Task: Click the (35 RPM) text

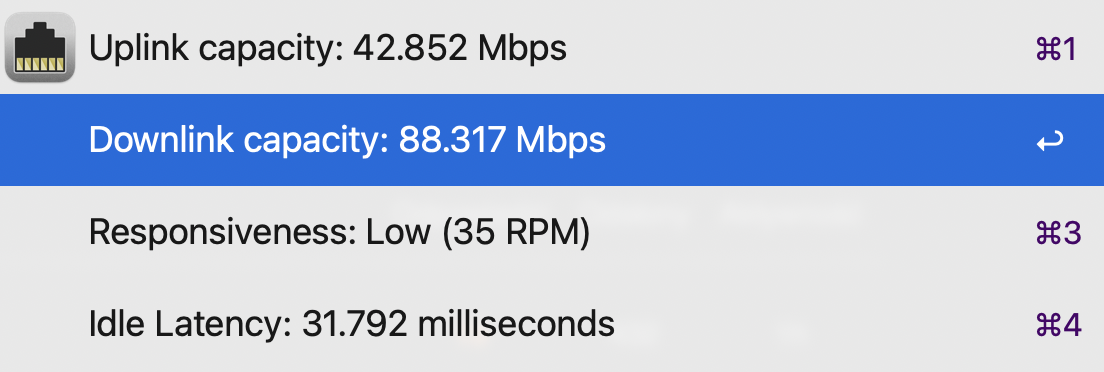Action: pos(516,233)
